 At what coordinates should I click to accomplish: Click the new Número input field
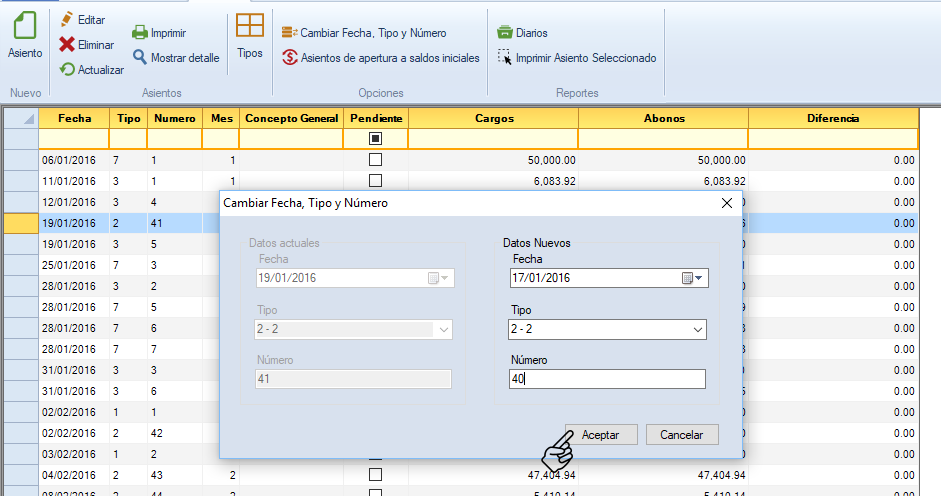[x=607, y=379]
